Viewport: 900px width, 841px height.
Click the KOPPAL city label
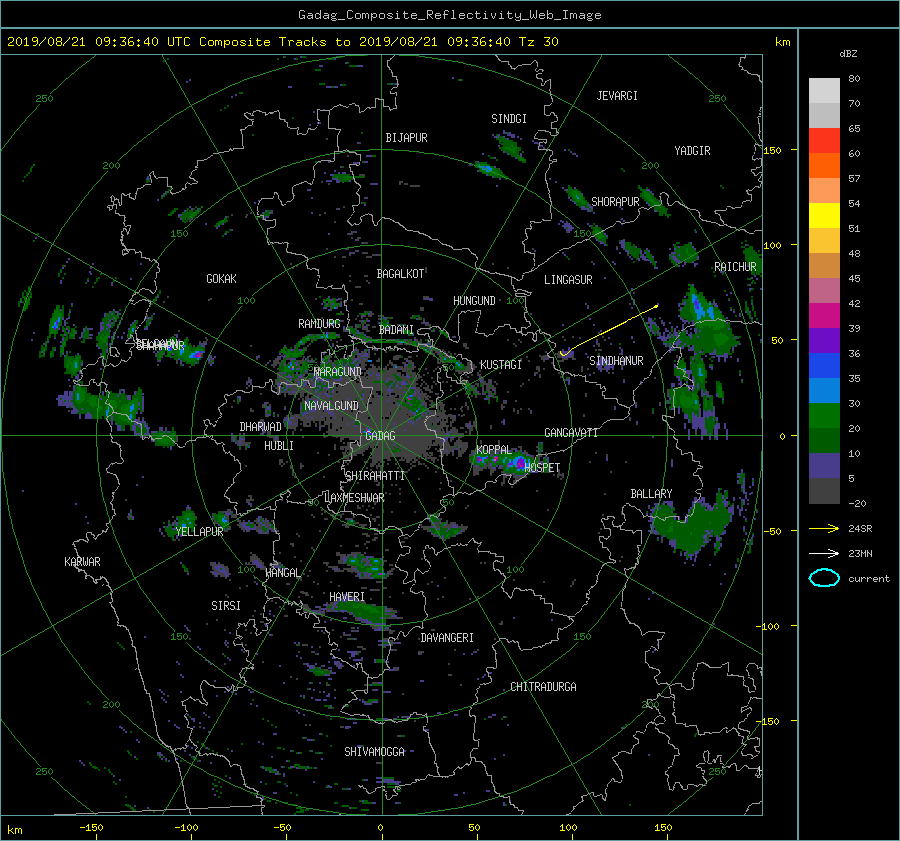tap(494, 450)
